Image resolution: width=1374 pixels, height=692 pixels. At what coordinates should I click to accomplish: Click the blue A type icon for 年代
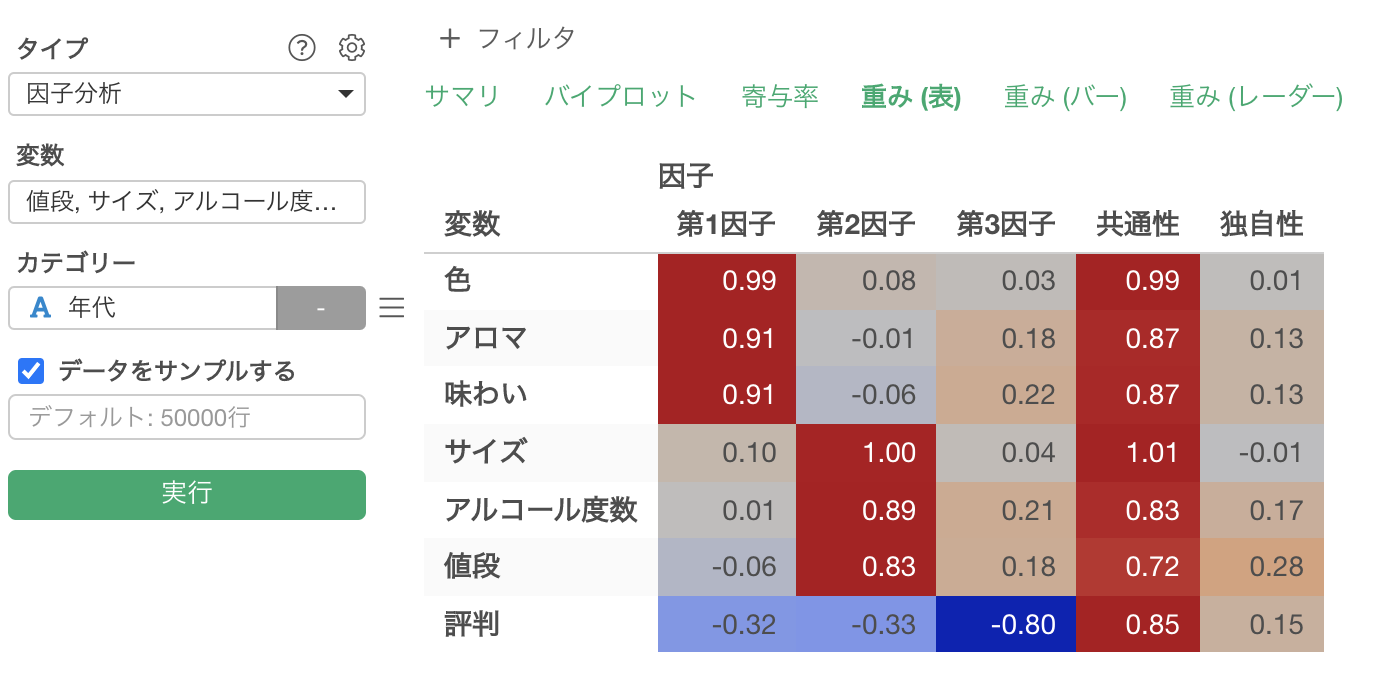click(40, 308)
